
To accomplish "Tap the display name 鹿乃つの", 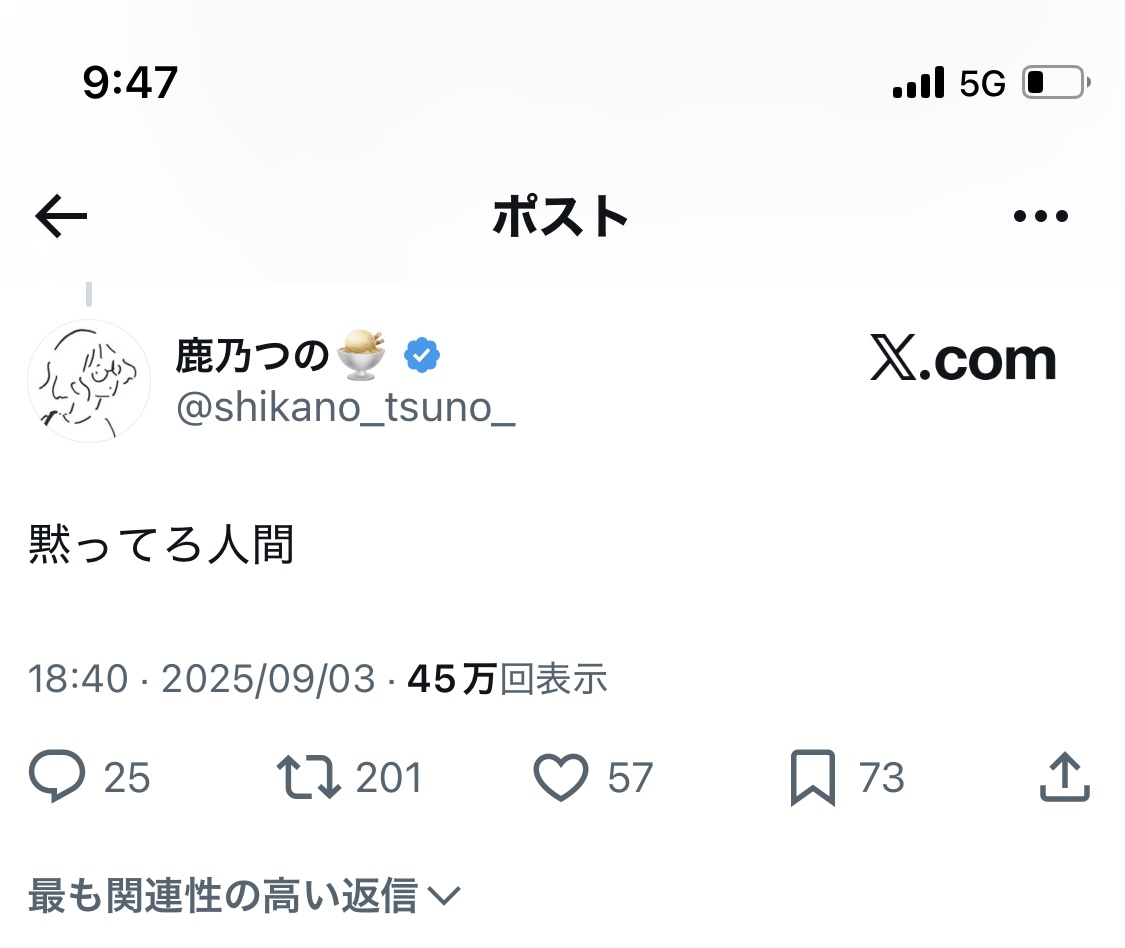I will tap(252, 355).
